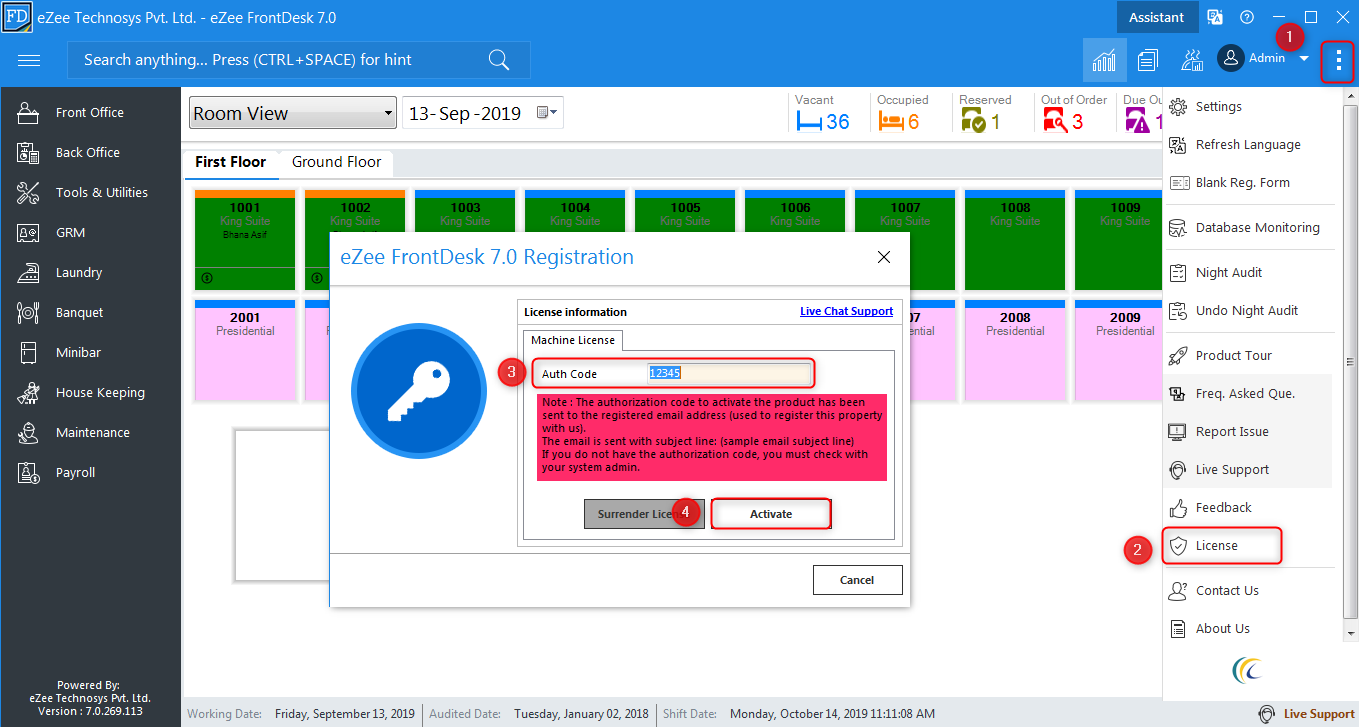
Task: Open License menu item
Action: click(1222, 546)
